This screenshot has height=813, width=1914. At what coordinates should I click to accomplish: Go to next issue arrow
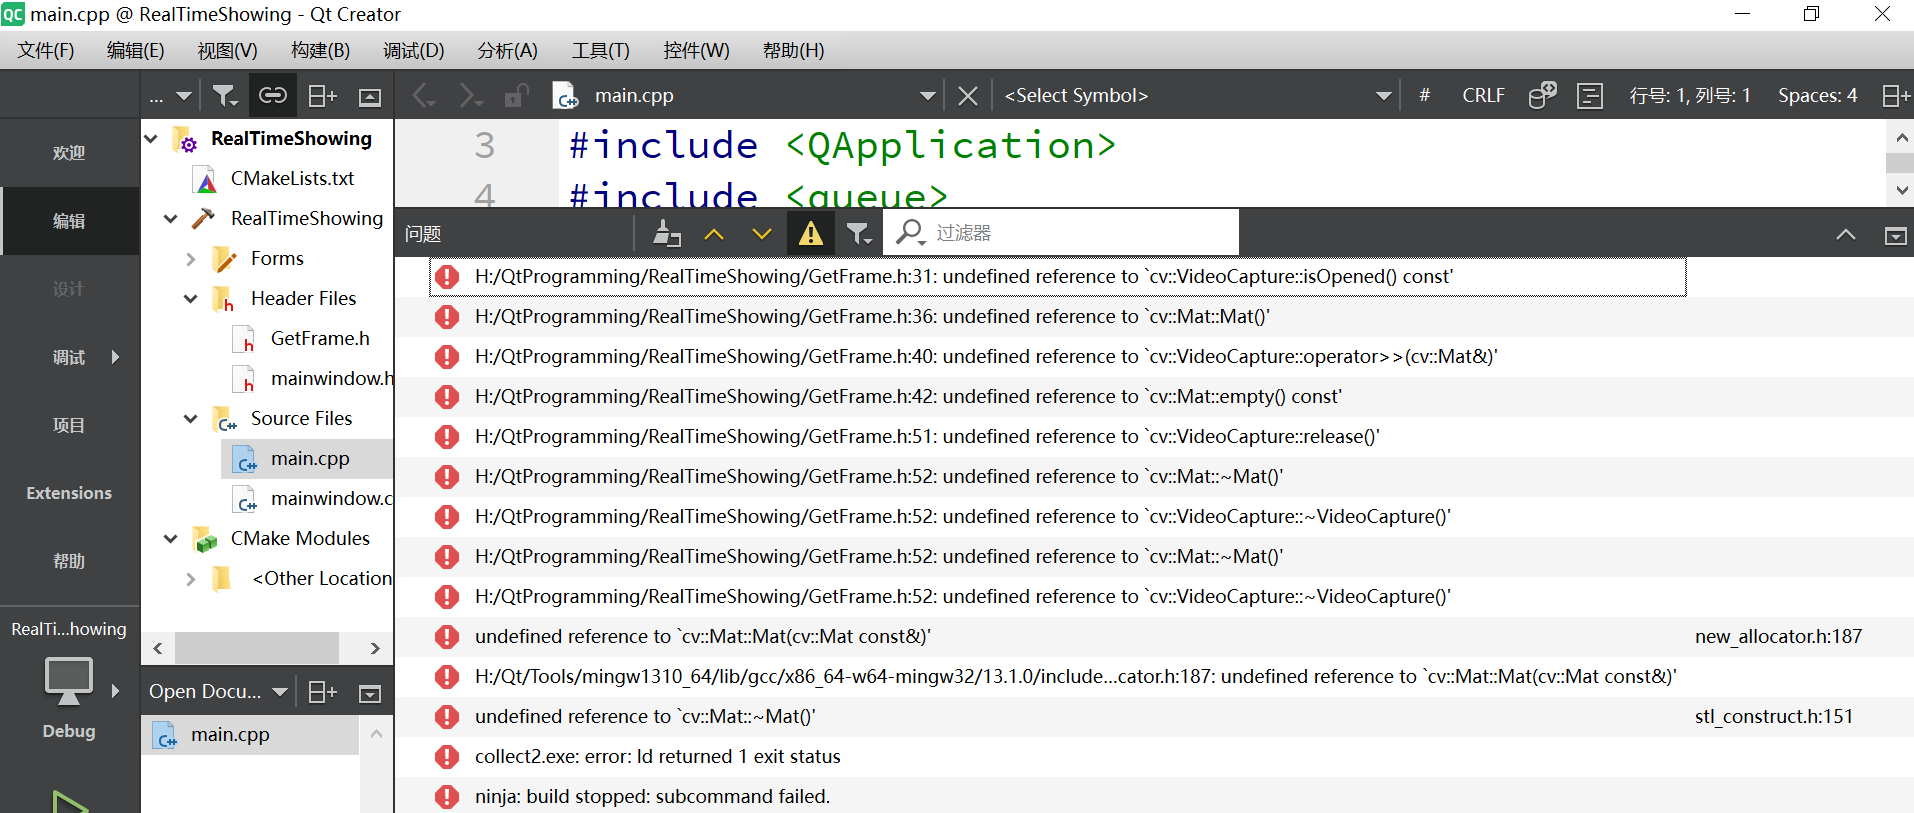point(762,234)
